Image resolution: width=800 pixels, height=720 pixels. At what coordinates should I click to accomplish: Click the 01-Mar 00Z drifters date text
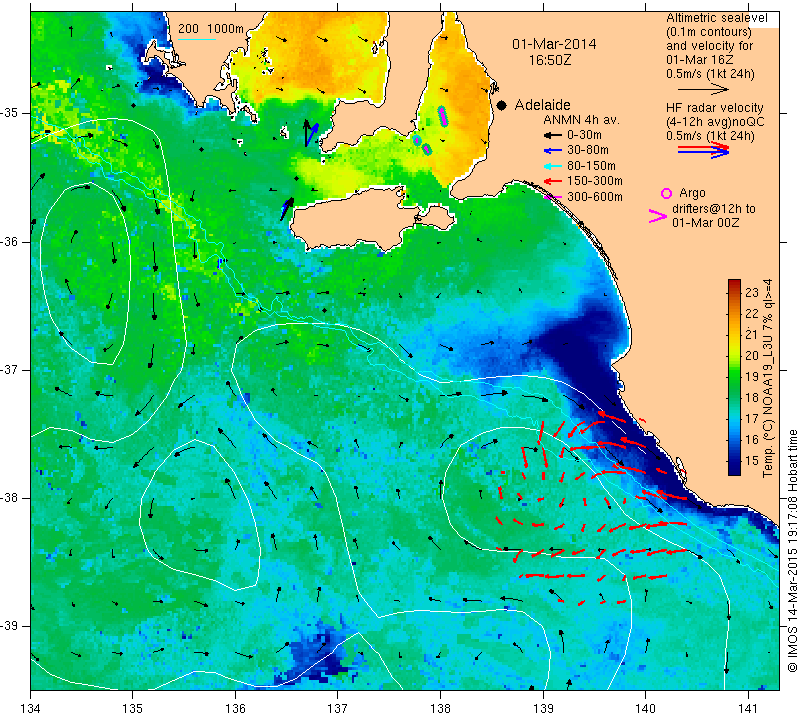(706, 222)
